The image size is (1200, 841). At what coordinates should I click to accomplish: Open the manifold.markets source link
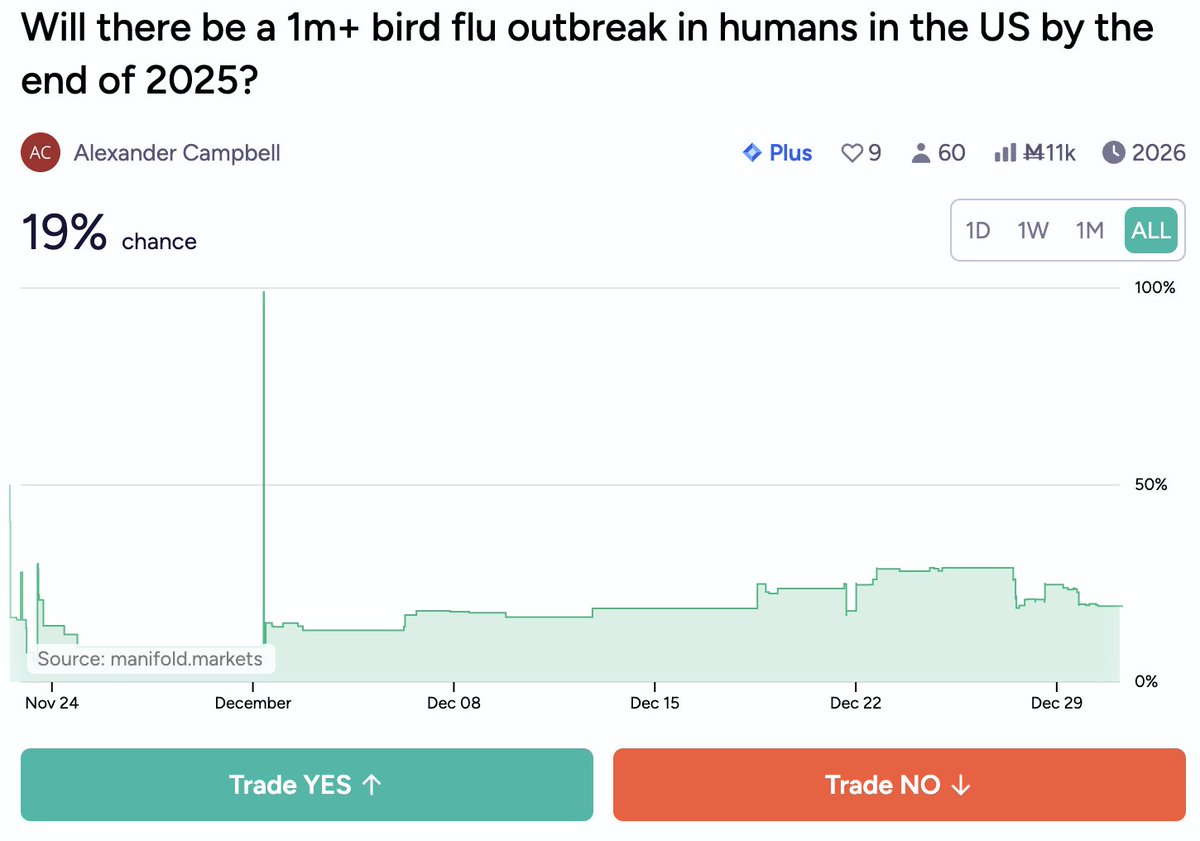pos(150,659)
